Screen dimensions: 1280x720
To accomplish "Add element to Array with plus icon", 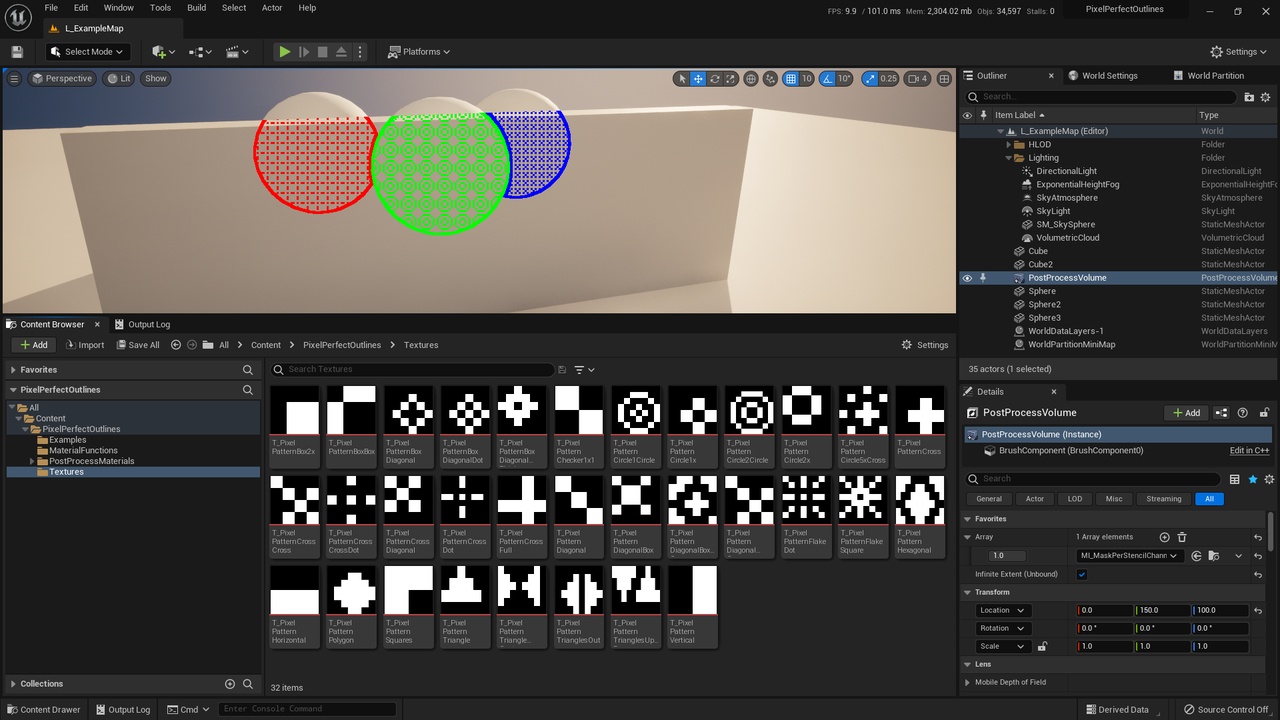I will 1164,537.
